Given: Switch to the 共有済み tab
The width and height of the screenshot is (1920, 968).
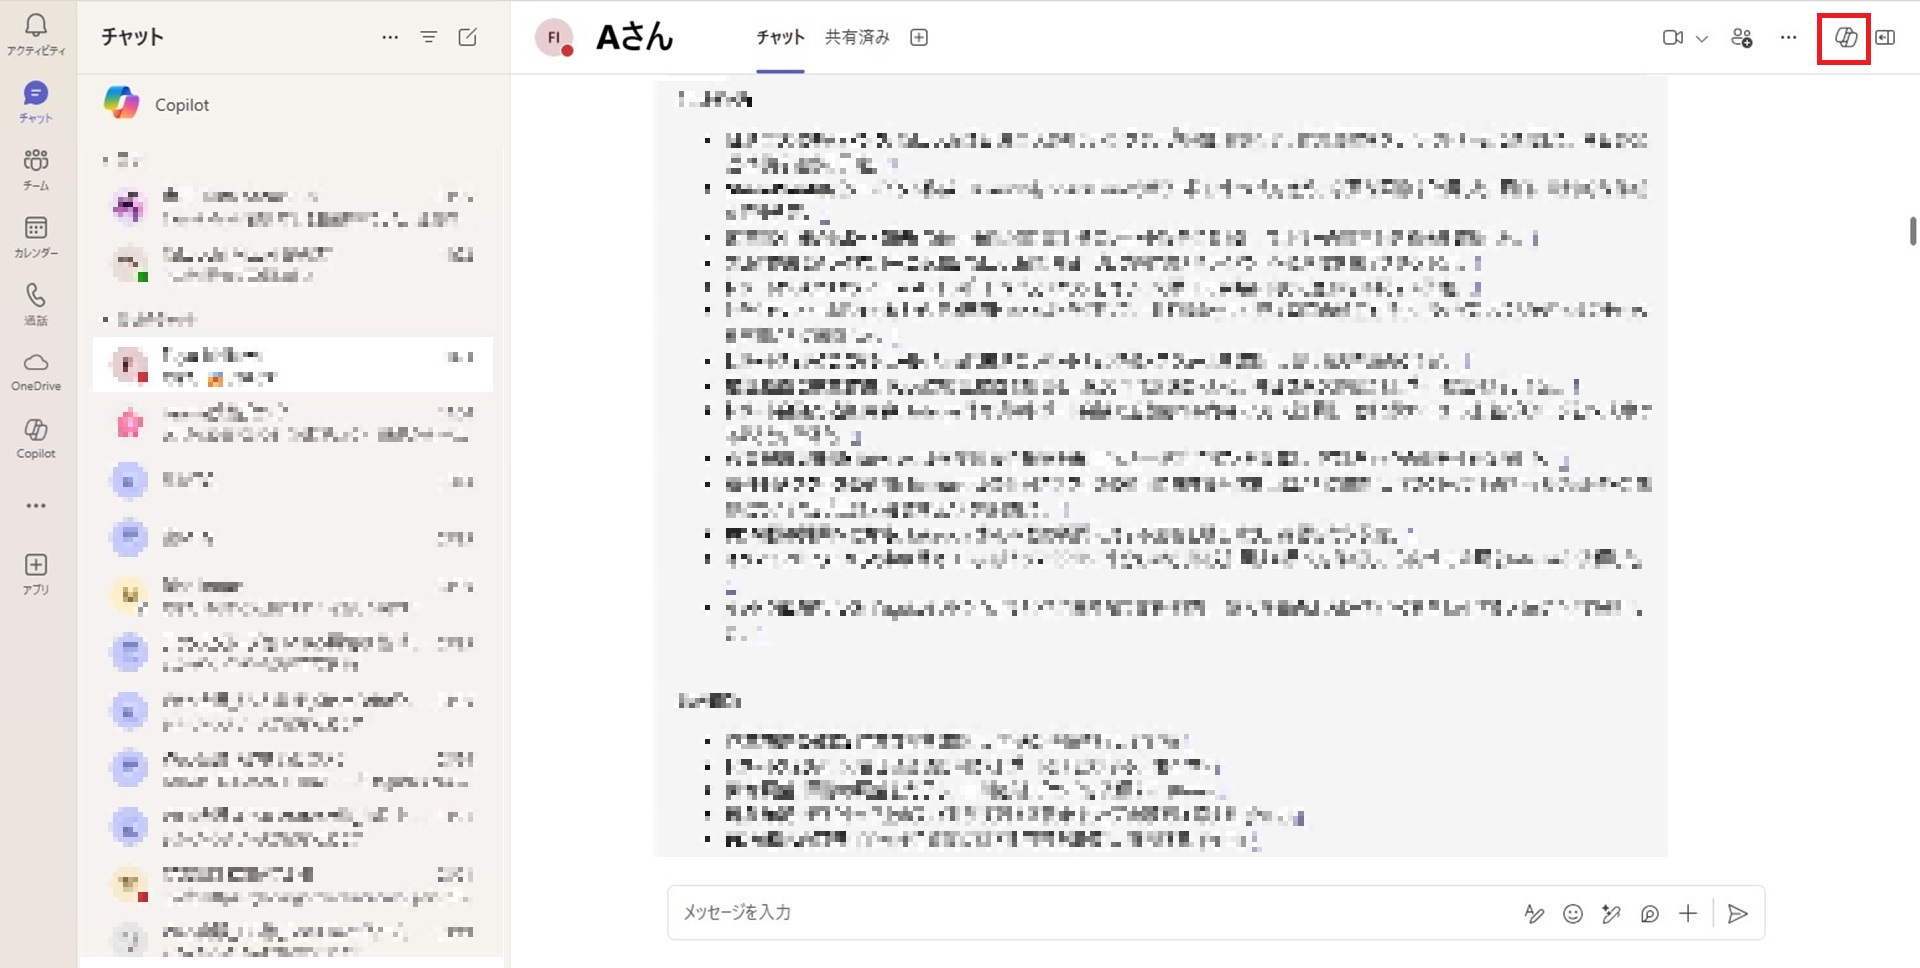Looking at the screenshot, I should (x=855, y=37).
